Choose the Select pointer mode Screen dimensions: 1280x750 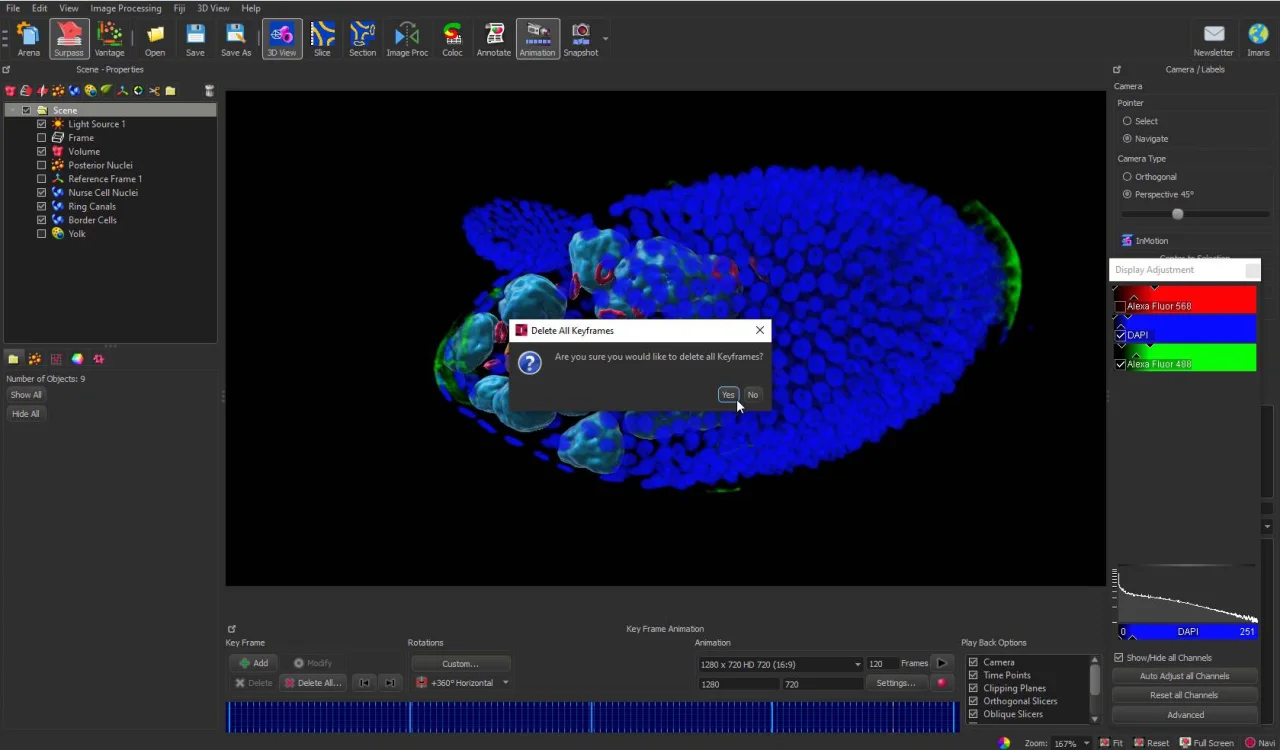coord(1127,121)
